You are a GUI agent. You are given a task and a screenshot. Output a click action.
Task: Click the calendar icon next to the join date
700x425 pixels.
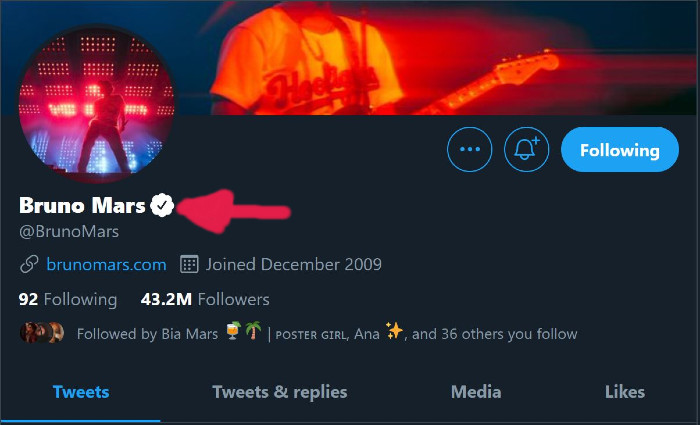[x=189, y=265]
